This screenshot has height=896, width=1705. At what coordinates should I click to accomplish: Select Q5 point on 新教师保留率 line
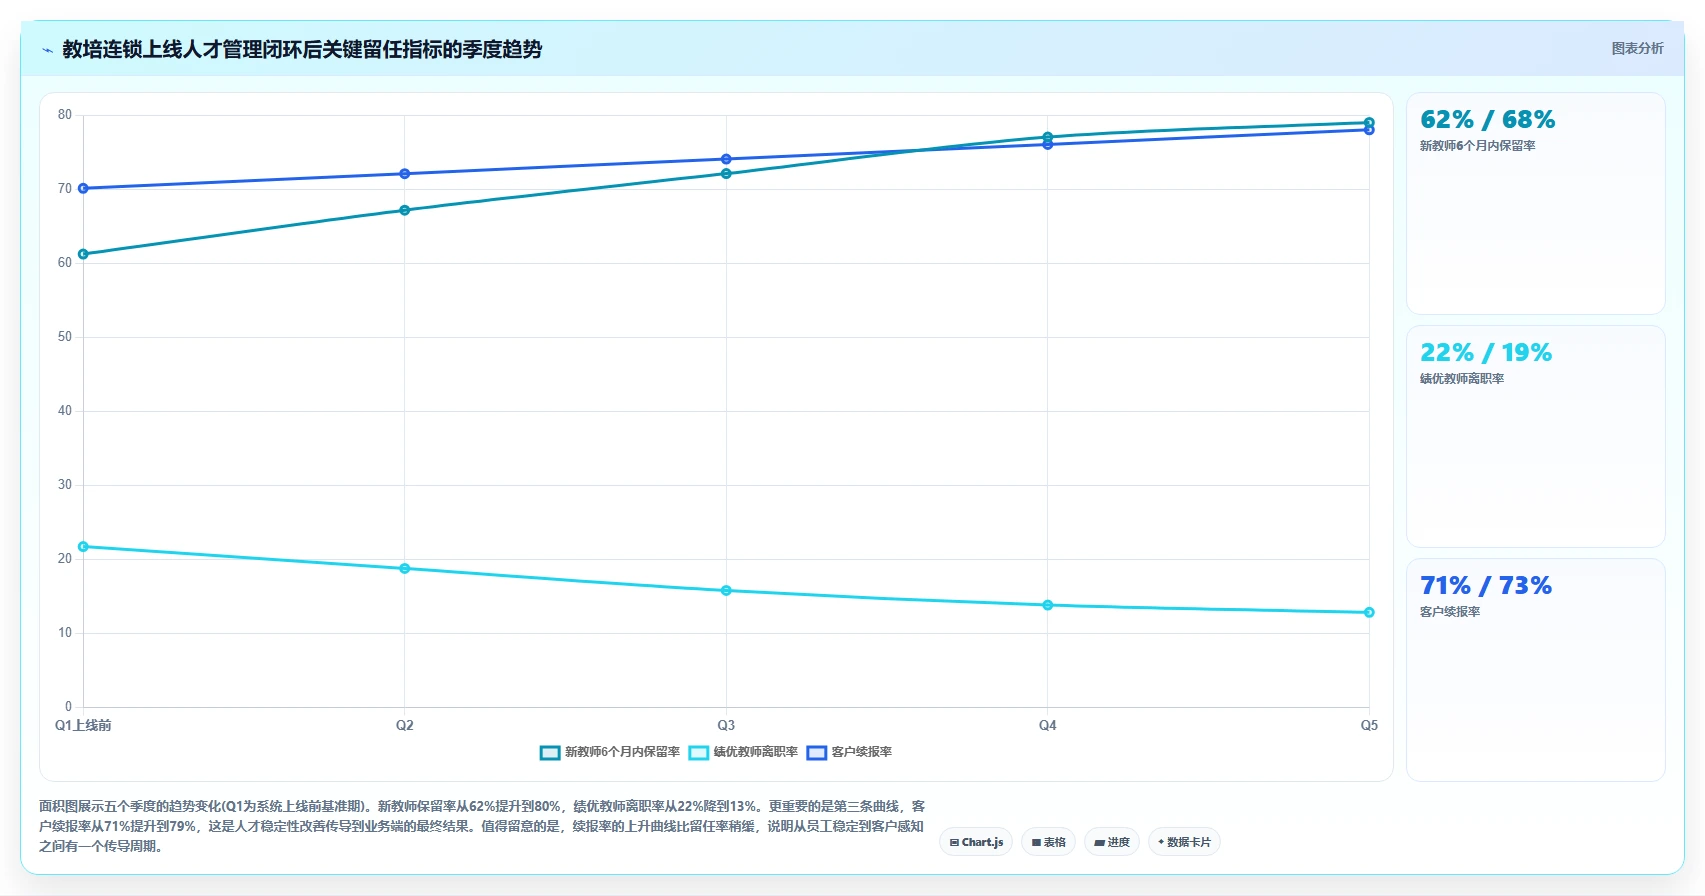click(x=1369, y=123)
